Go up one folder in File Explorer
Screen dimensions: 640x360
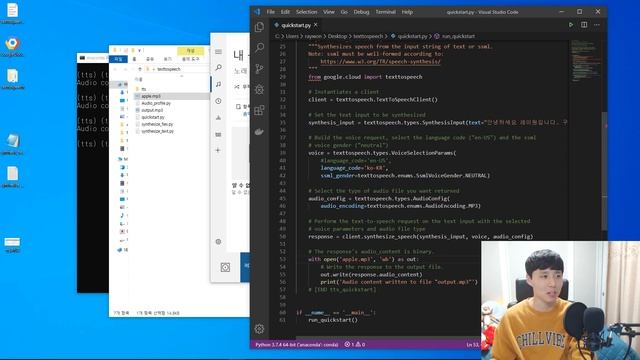tap(140, 69)
